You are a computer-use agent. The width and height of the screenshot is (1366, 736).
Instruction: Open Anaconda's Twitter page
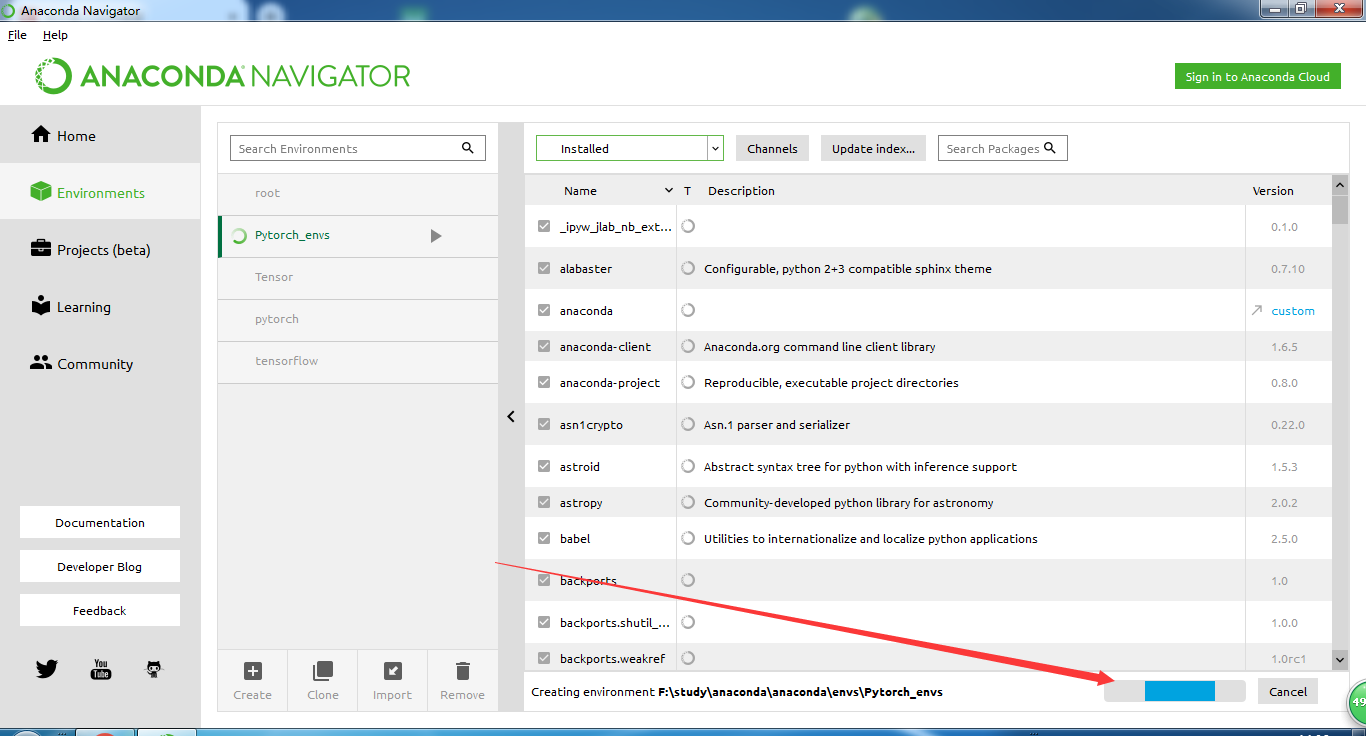pyautogui.click(x=47, y=669)
